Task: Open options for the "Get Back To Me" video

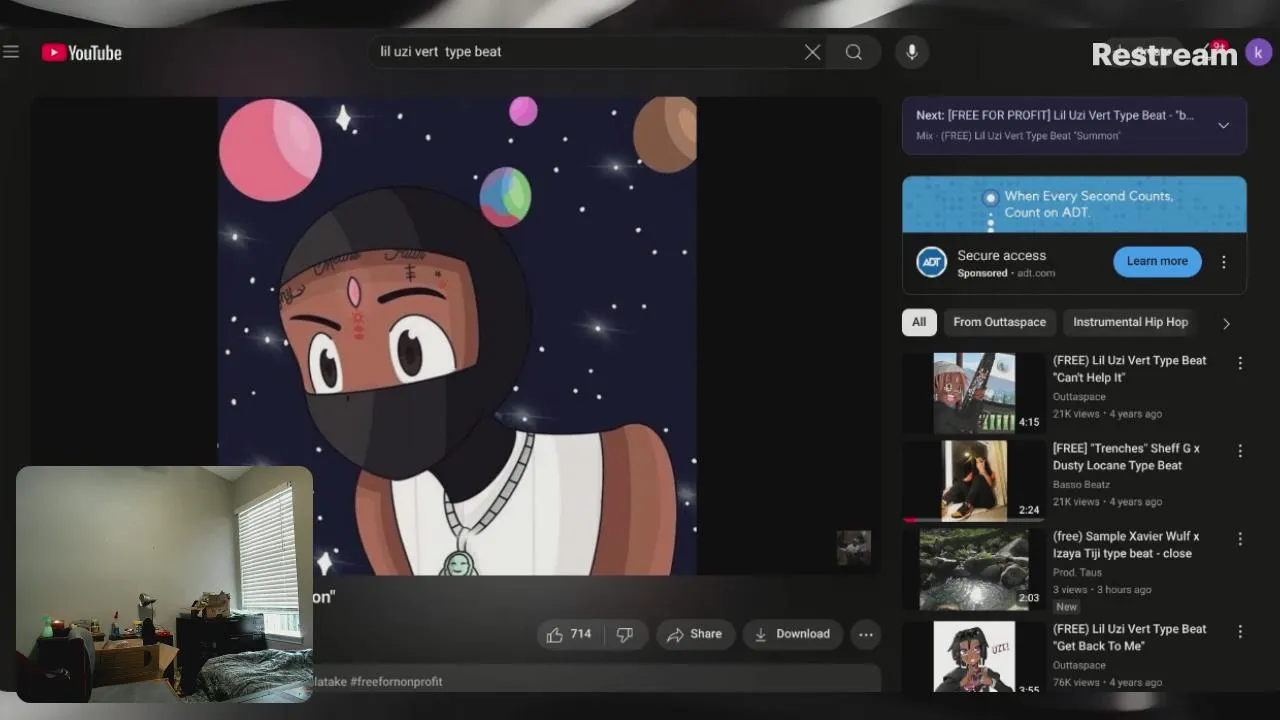Action: click(x=1240, y=632)
